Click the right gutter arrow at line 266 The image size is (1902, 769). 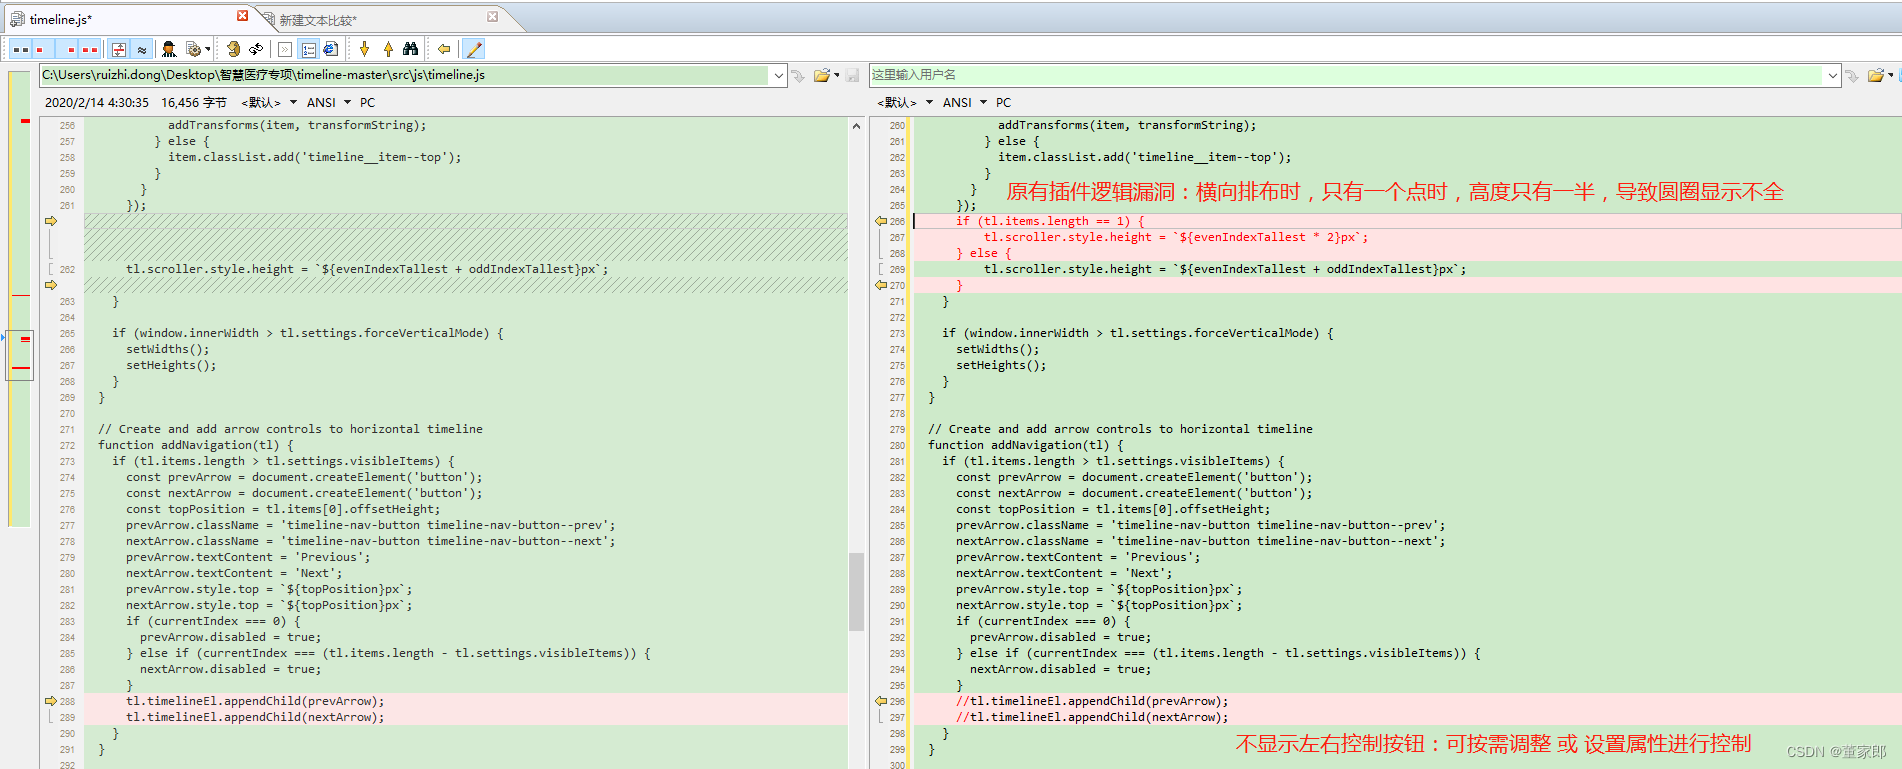[881, 221]
